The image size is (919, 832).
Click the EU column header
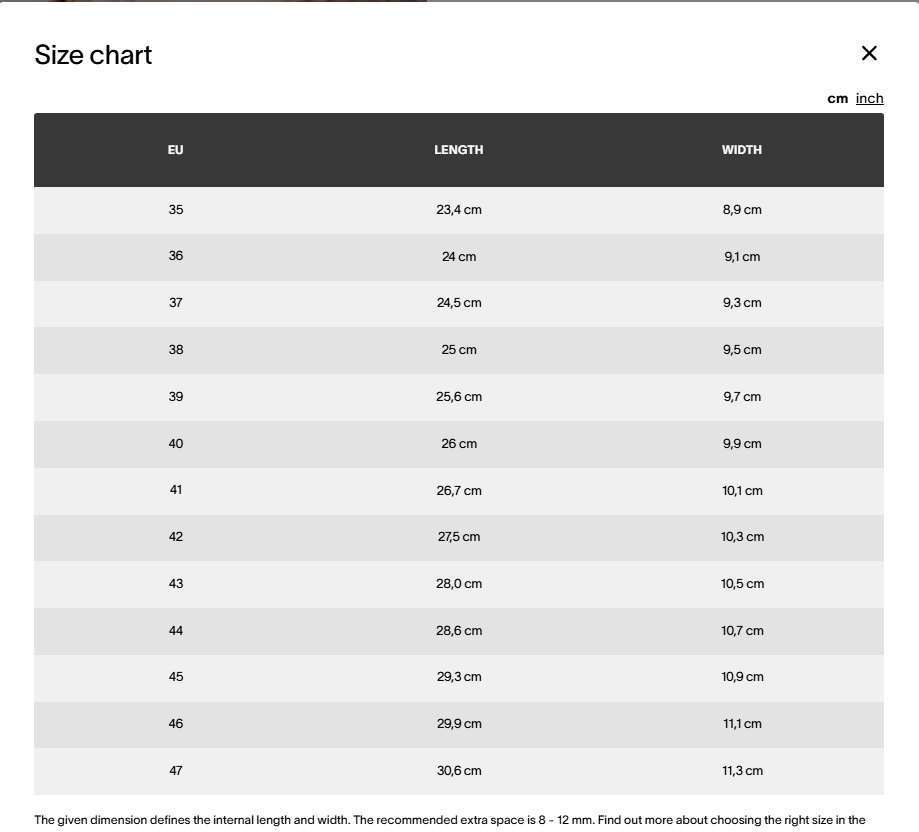click(176, 150)
